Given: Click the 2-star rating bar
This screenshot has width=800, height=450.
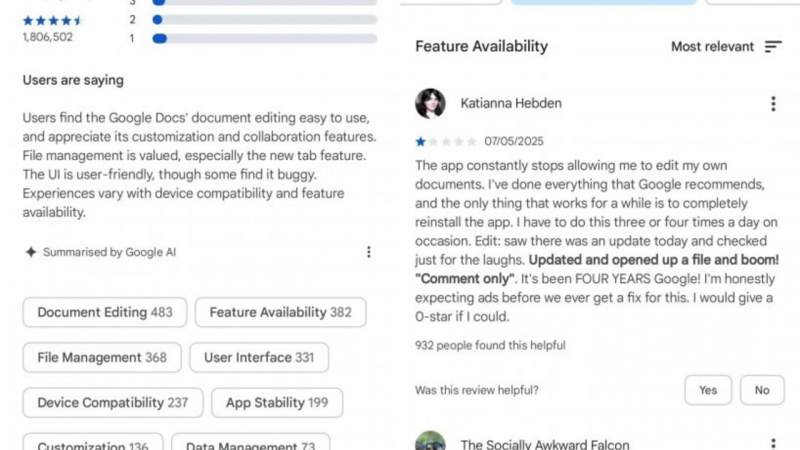Looking at the screenshot, I should coord(264,19).
